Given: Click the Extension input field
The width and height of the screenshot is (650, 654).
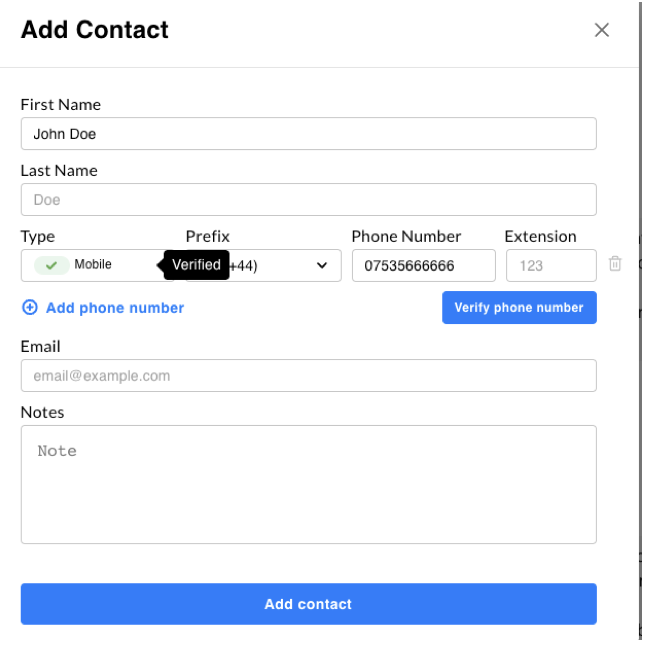Looking at the screenshot, I should [x=551, y=265].
